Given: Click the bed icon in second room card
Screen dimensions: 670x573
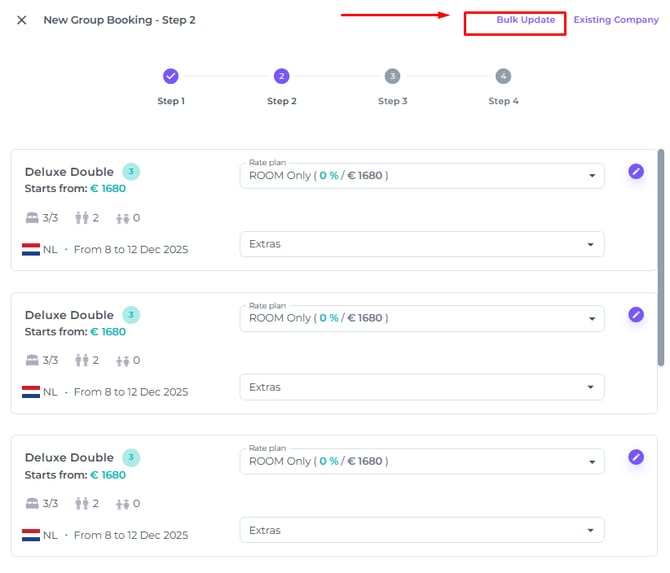Looking at the screenshot, I should click(31, 360).
